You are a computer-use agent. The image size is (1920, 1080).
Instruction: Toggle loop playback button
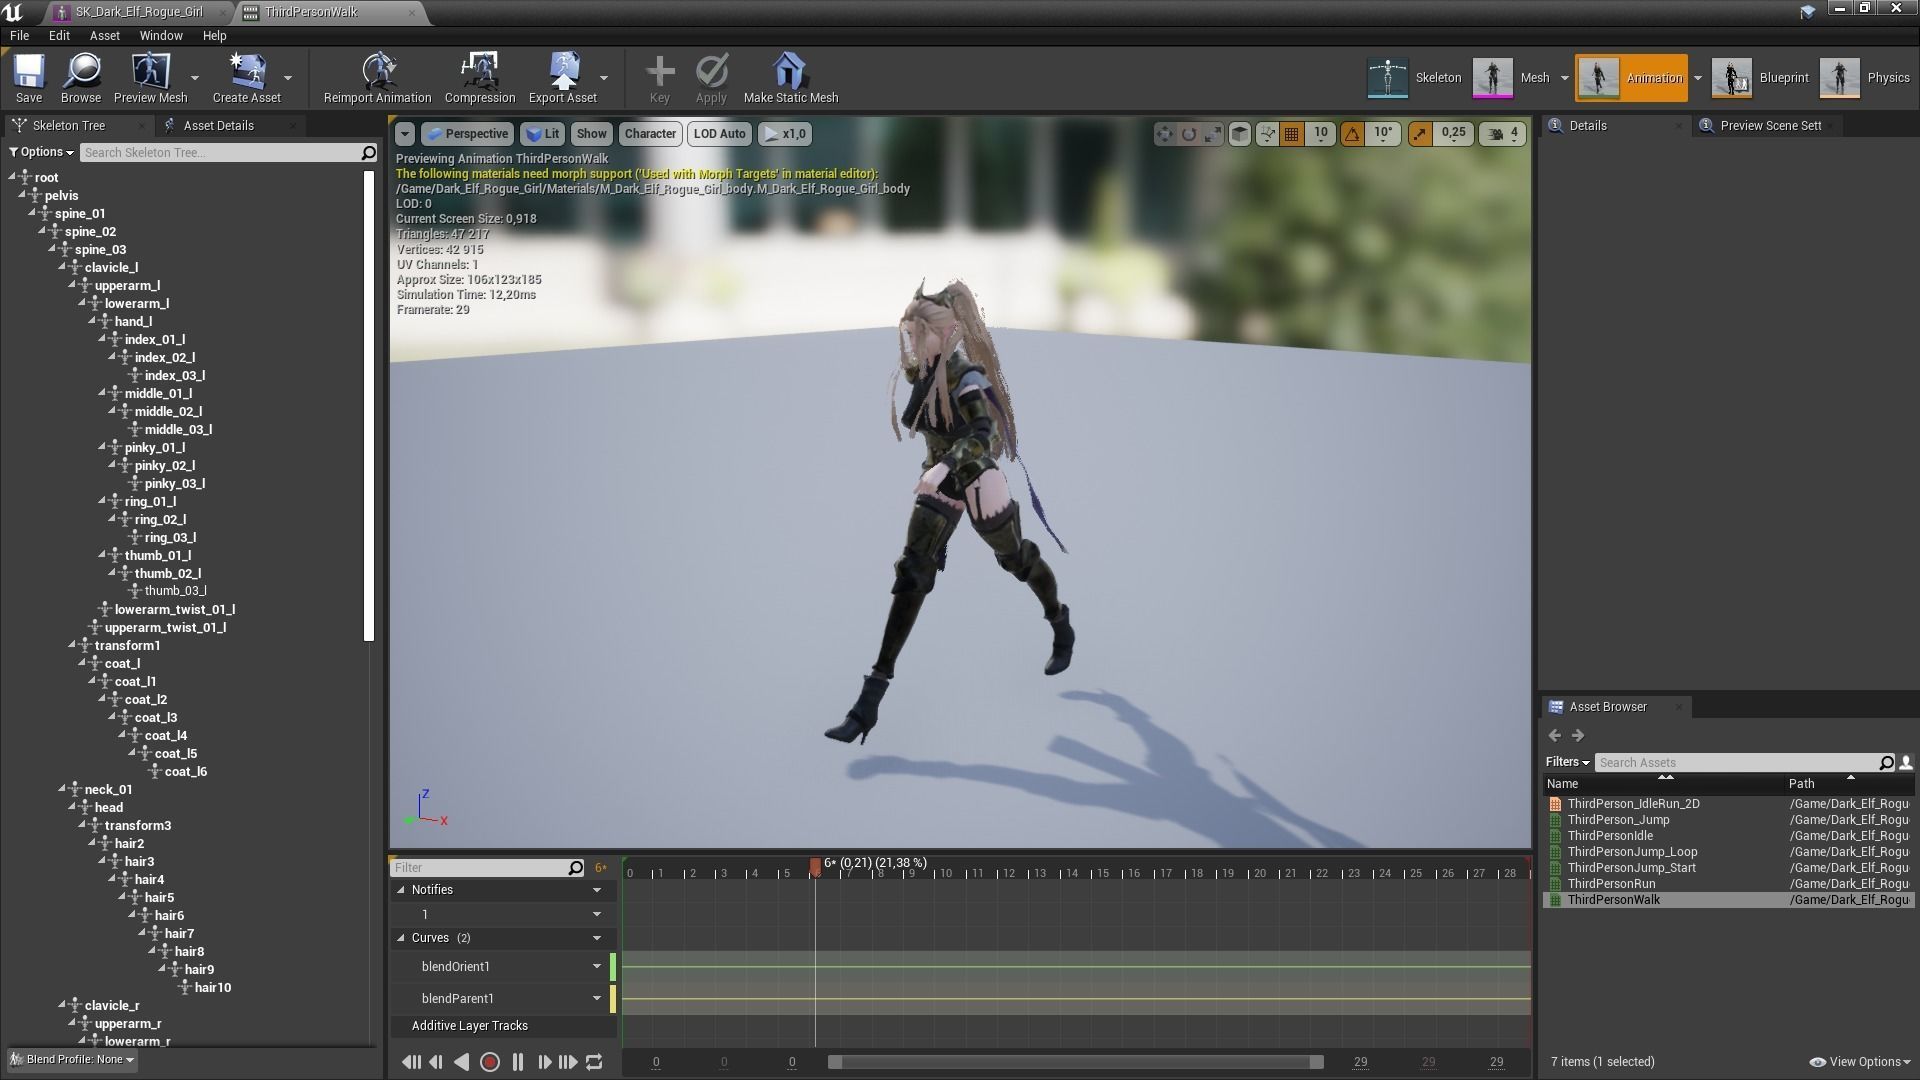tap(594, 1063)
